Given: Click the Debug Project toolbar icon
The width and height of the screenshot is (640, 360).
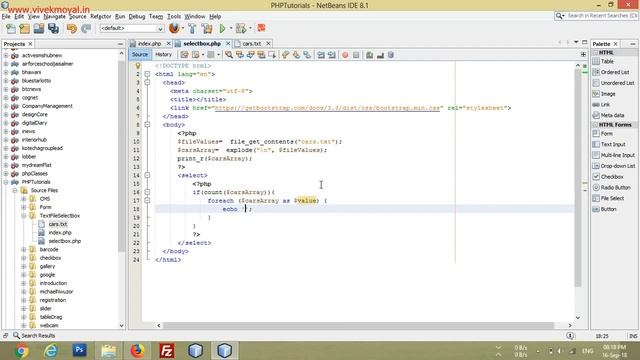Looking at the screenshot, I should point(241,28).
